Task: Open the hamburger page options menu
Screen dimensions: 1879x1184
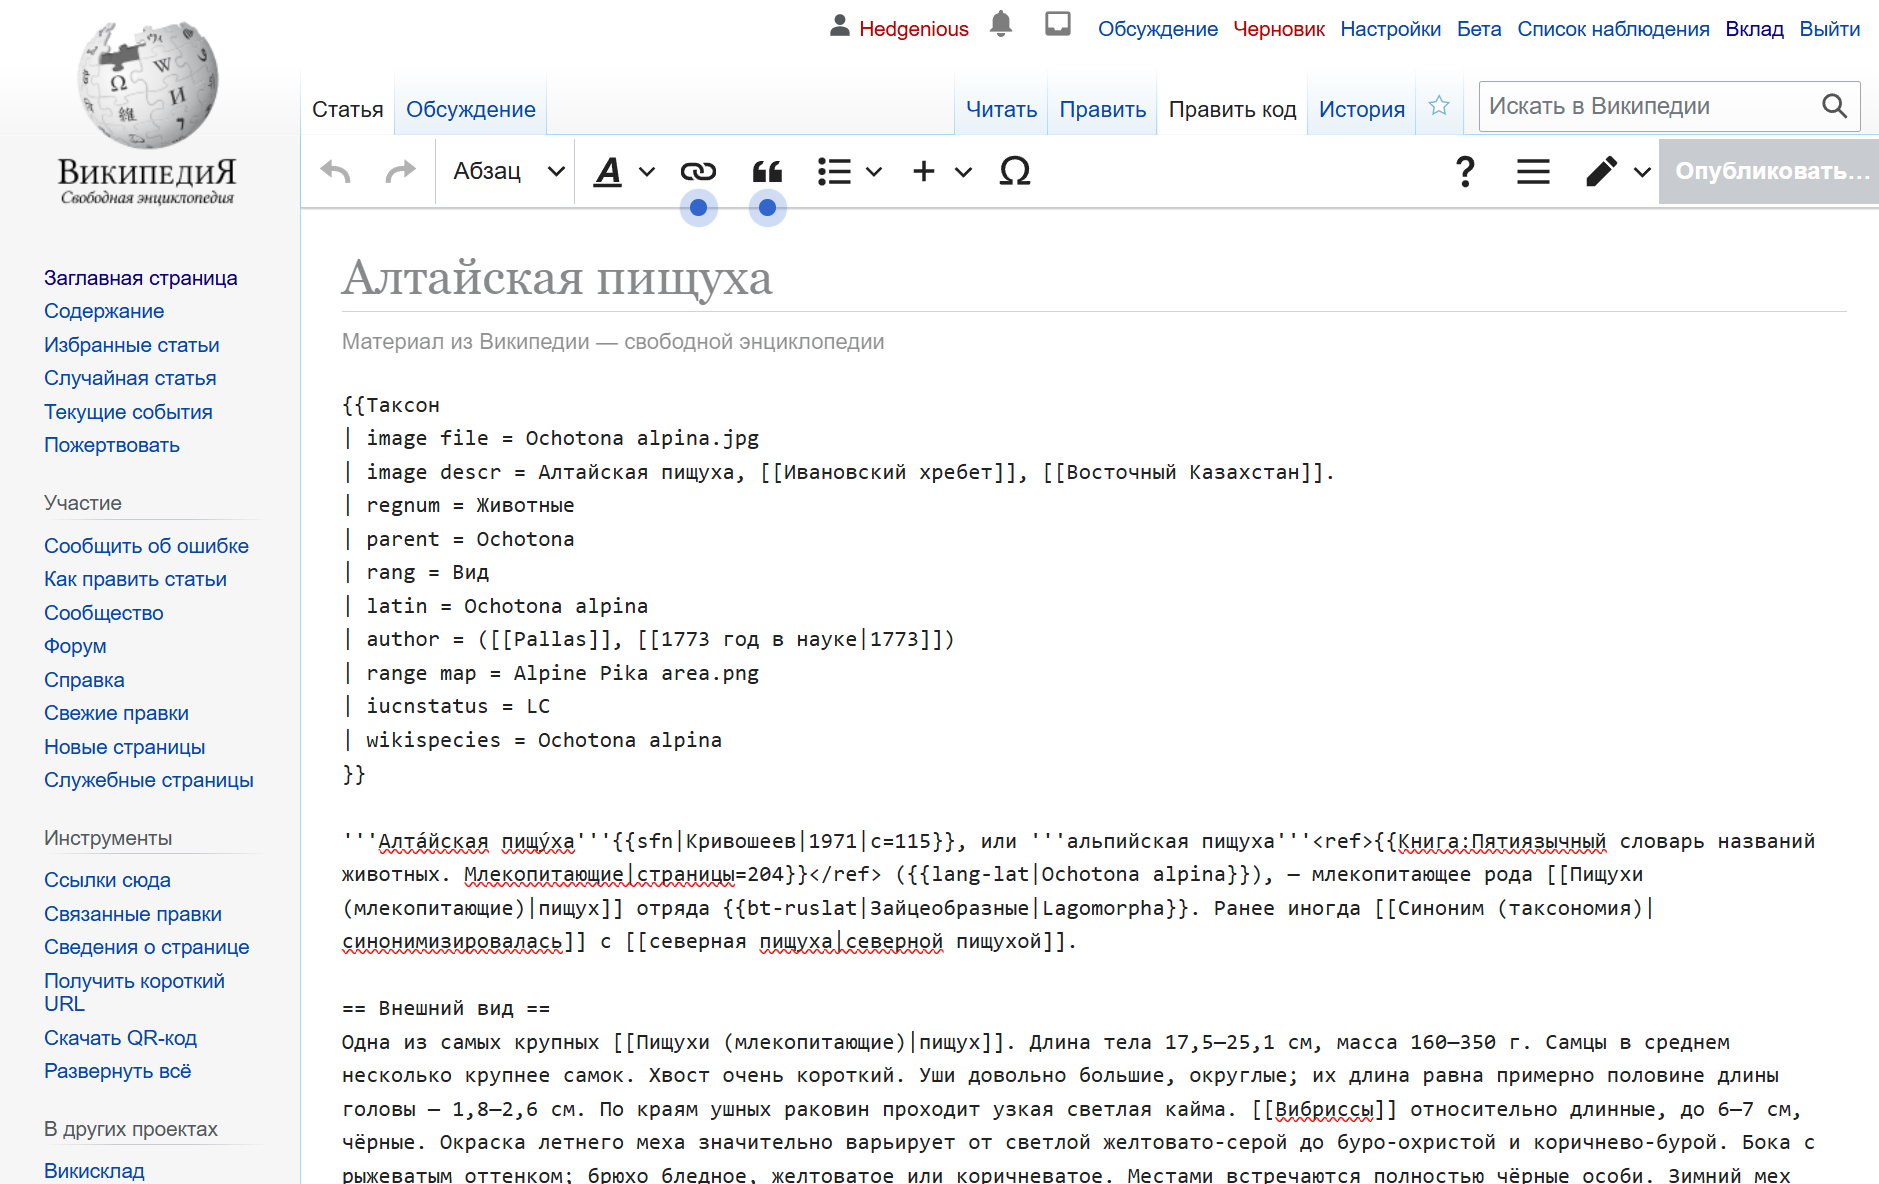Action: [1532, 172]
